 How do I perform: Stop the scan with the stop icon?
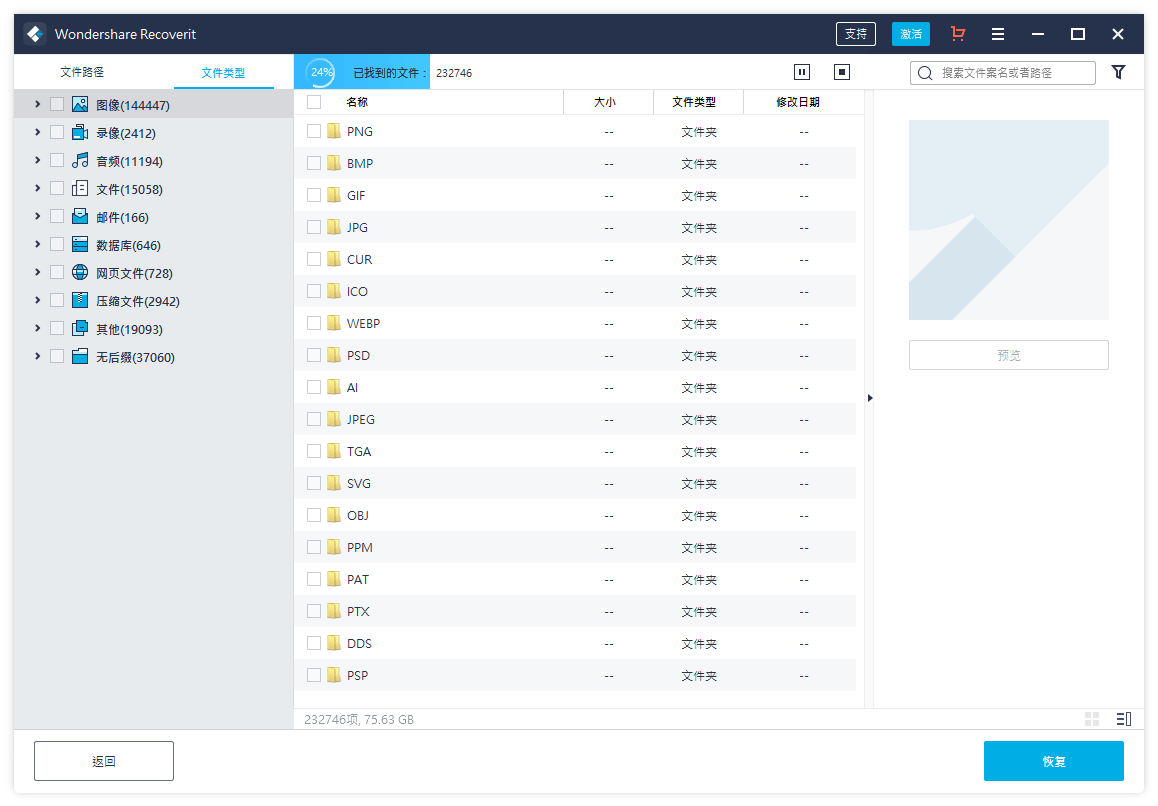842,72
